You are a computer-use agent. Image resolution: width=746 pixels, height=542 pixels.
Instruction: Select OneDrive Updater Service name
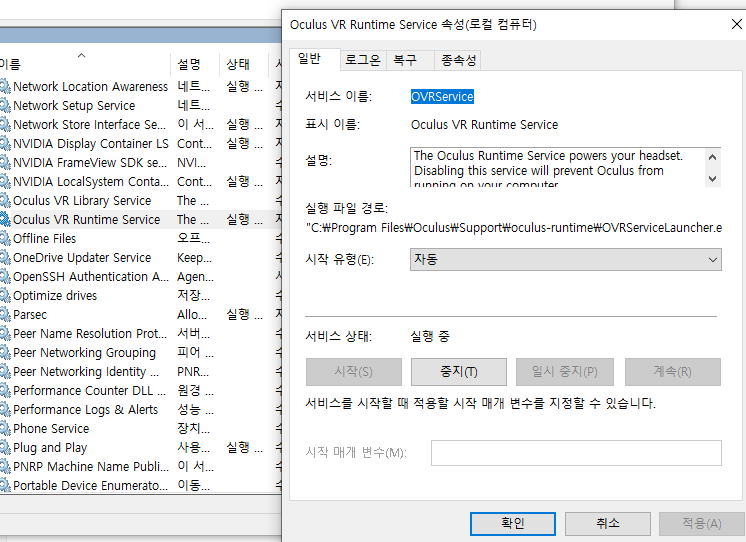pyautogui.click(x=82, y=257)
